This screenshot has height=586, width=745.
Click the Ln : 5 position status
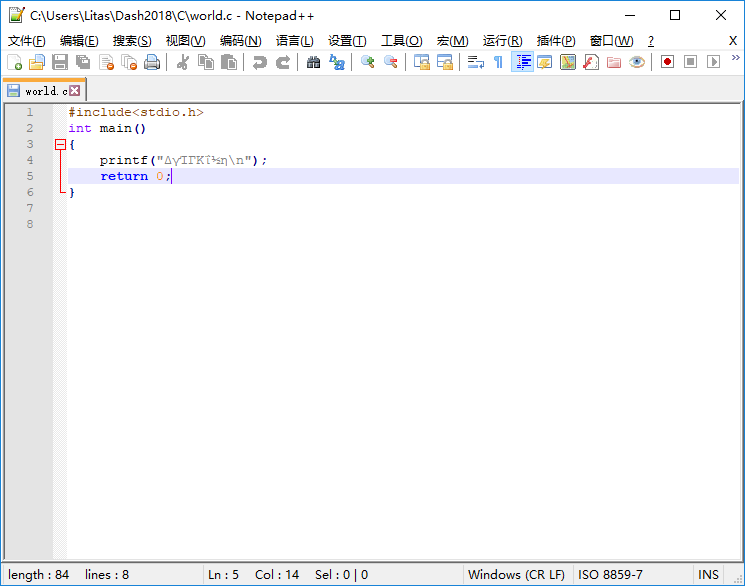(x=223, y=575)
